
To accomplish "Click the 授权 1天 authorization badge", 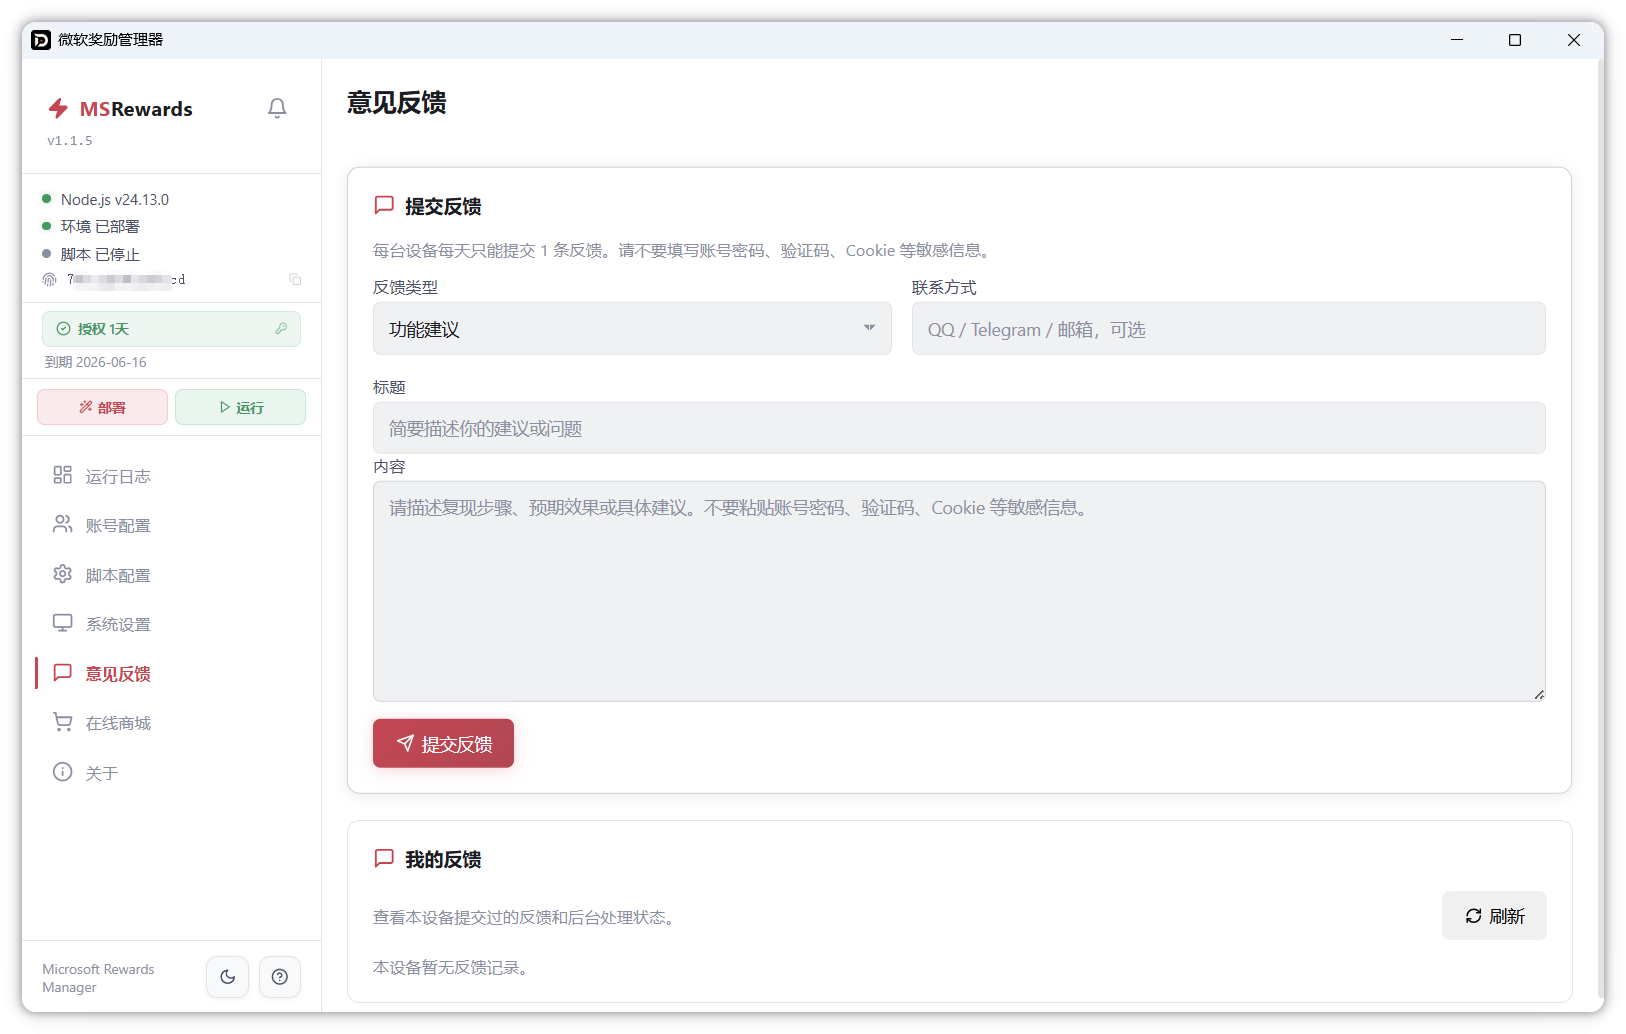I will click(171, 329).
